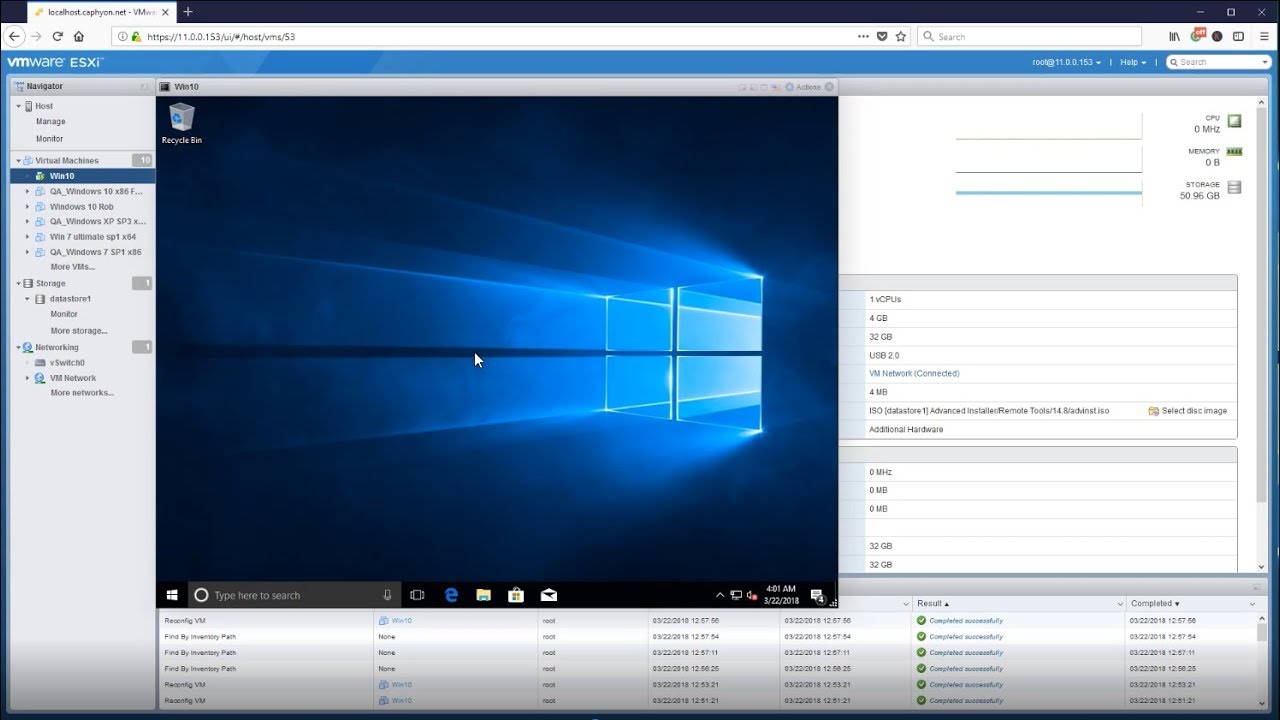Click the Firefox back button
The height and width of the screenshot is (720, 1280).
coord(14,36)
